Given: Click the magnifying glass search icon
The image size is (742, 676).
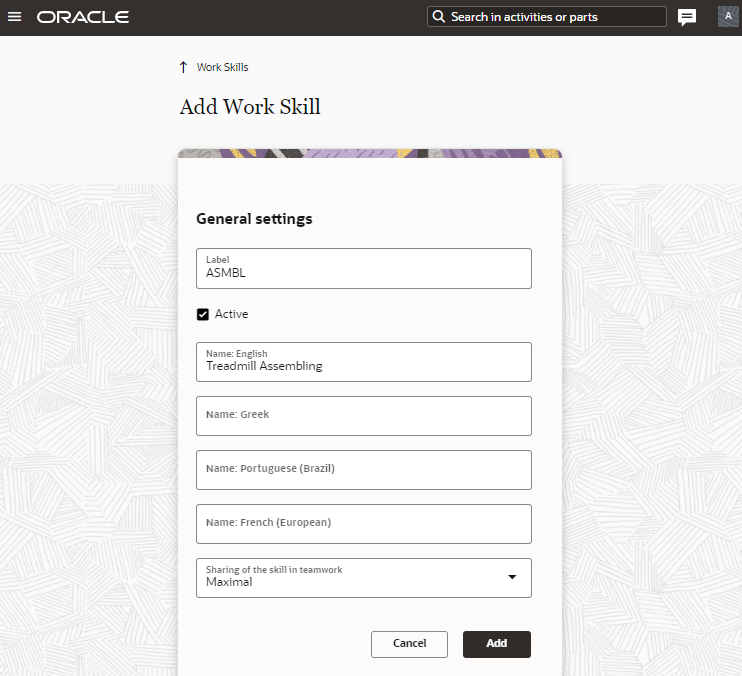Looking at the screenshot, I should (438, 17).
